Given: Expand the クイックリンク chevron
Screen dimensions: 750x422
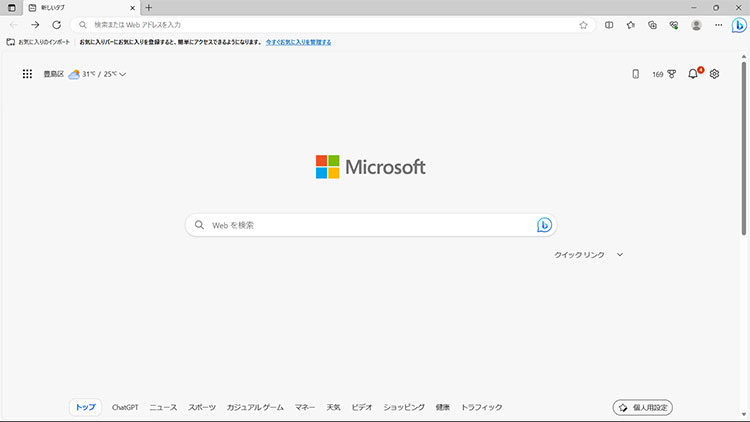Looking at the screenshot, I should 620,255.
